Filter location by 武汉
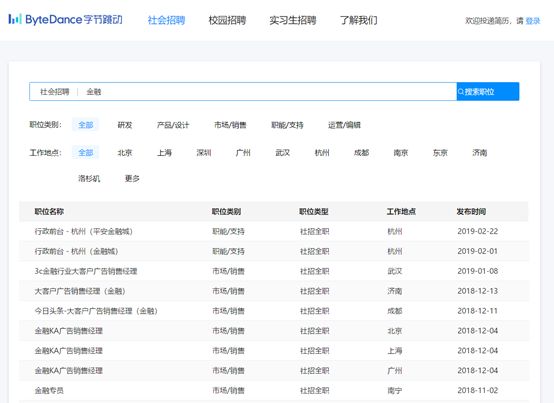The height and width of the screenshot is (403, 554). coord(283,153)
